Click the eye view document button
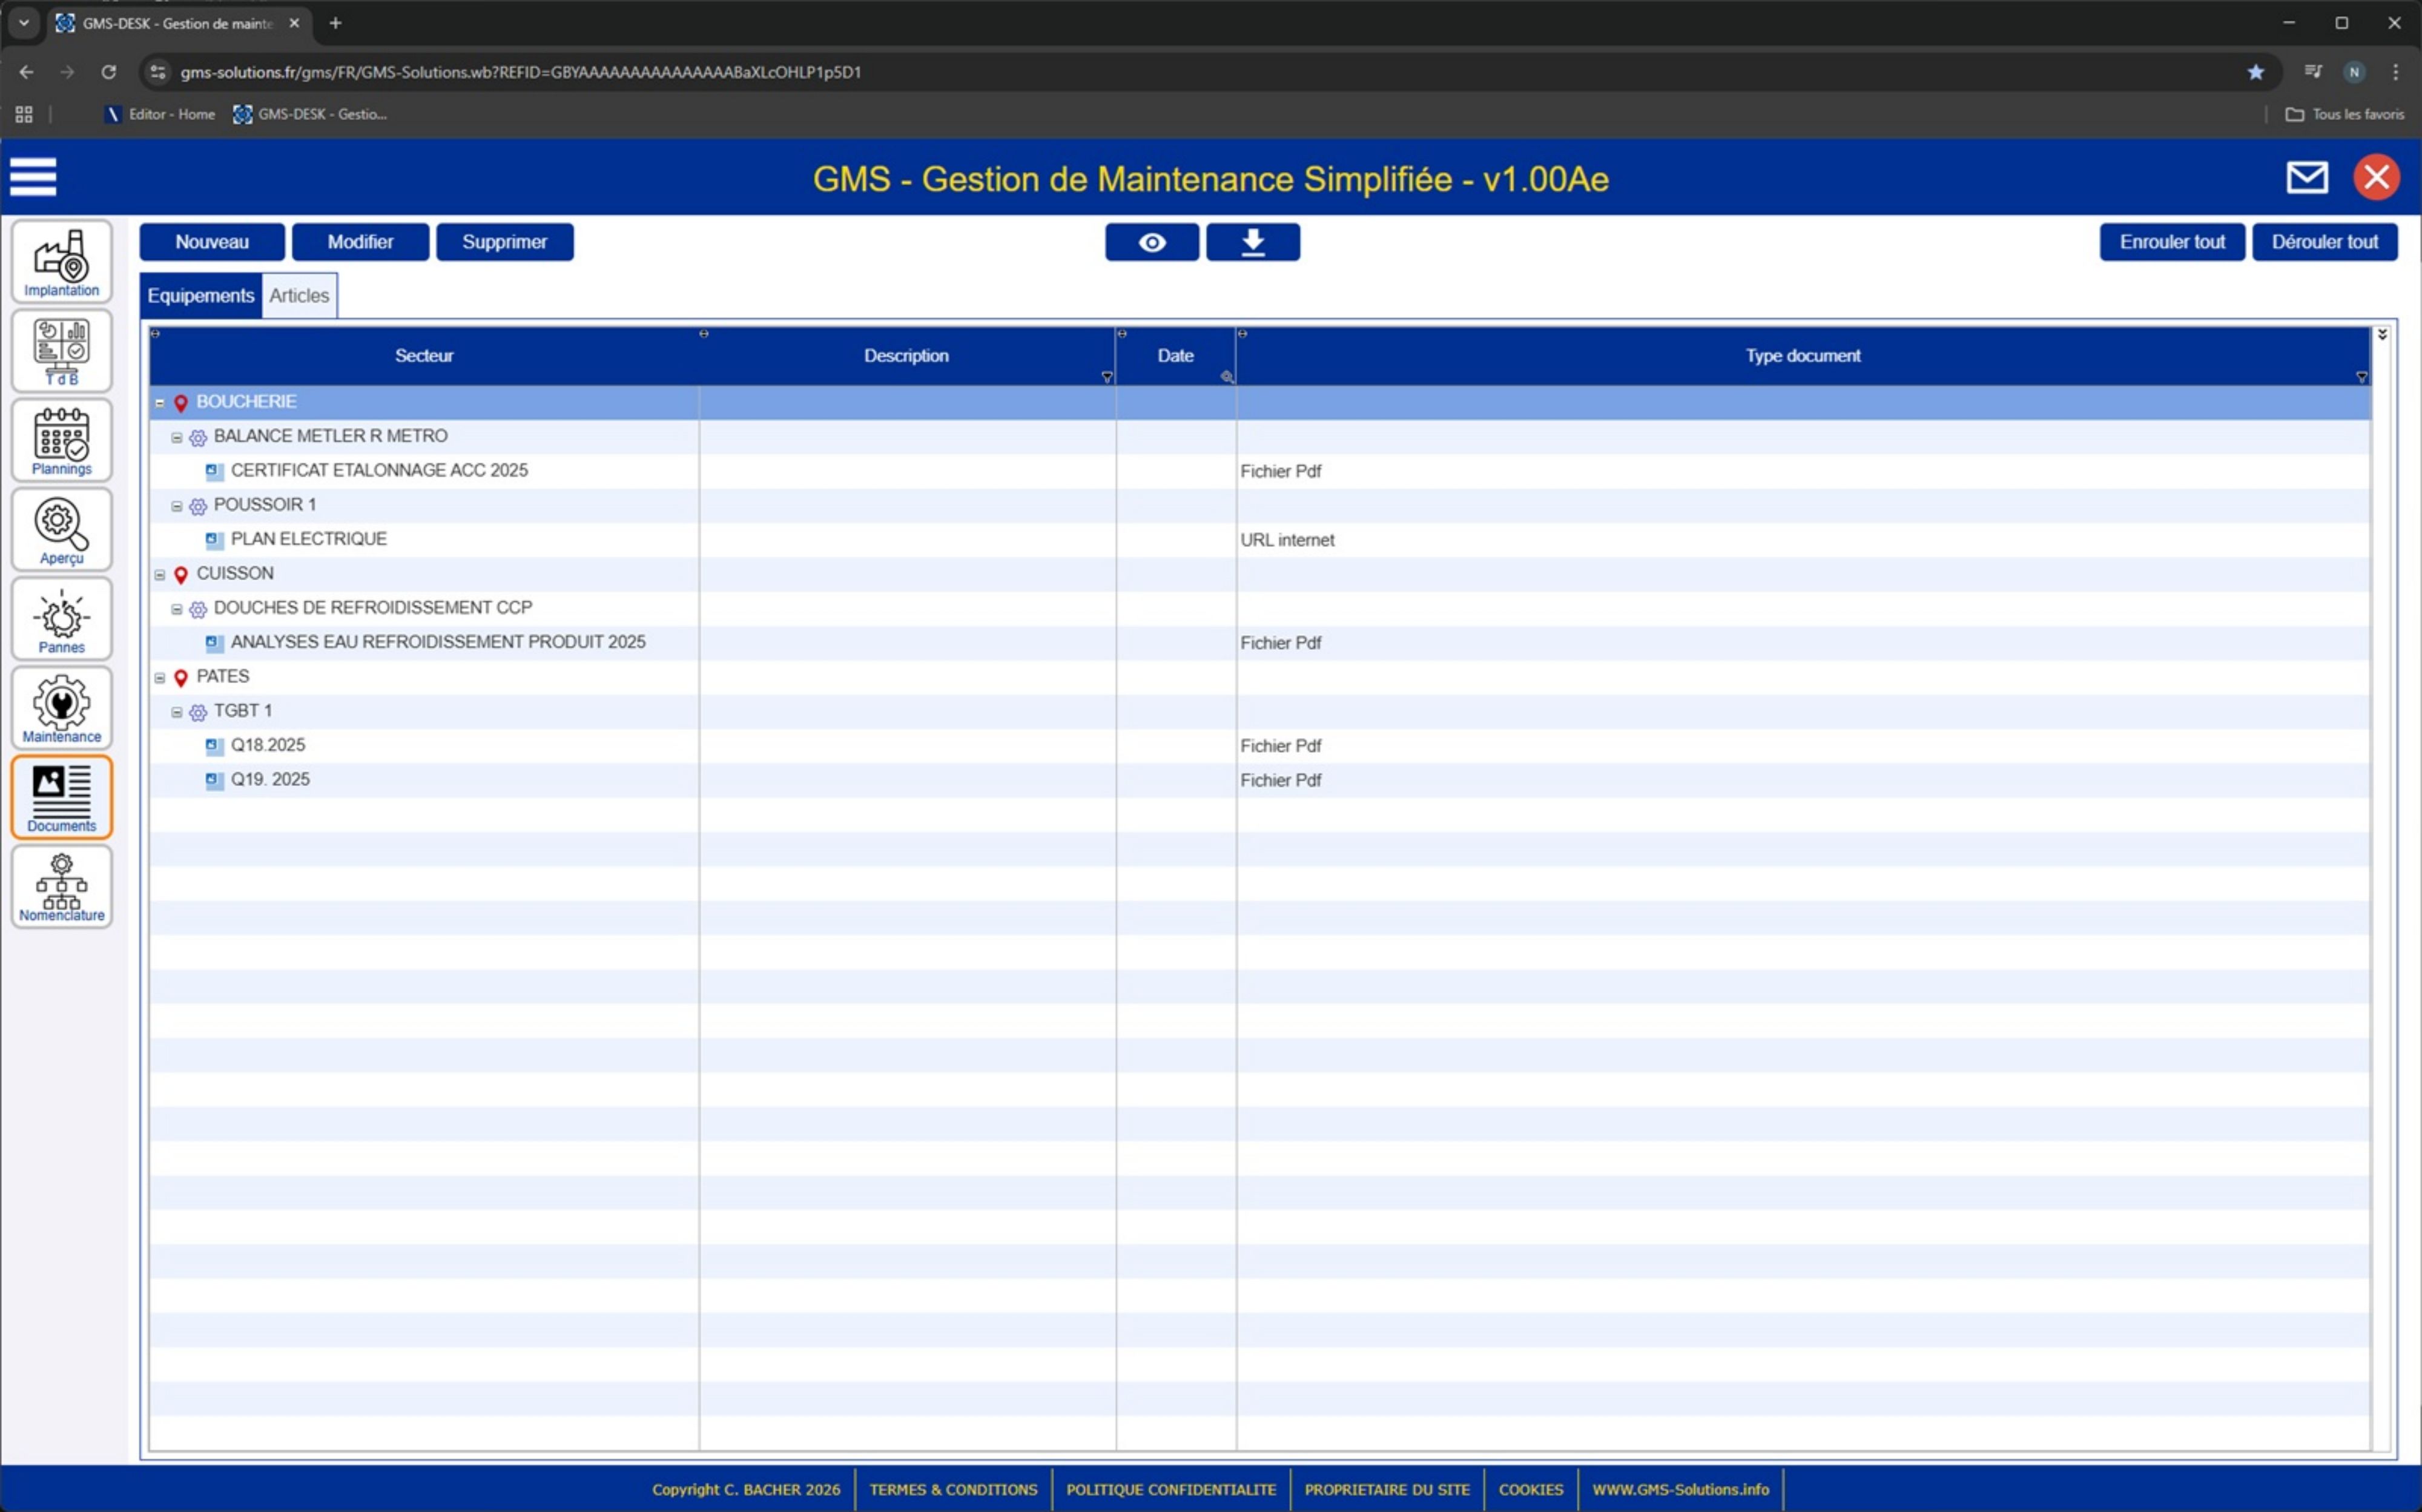Screen dimensions: 2422x1512 [x=1151, y=242]
